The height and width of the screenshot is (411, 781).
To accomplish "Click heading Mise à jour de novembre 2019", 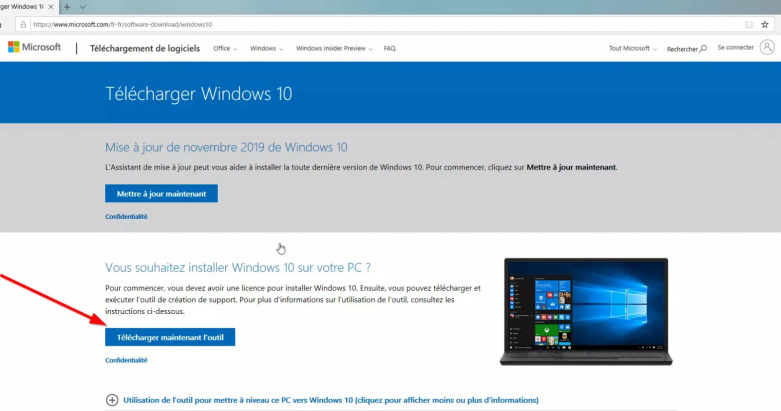I will (226, 147).
